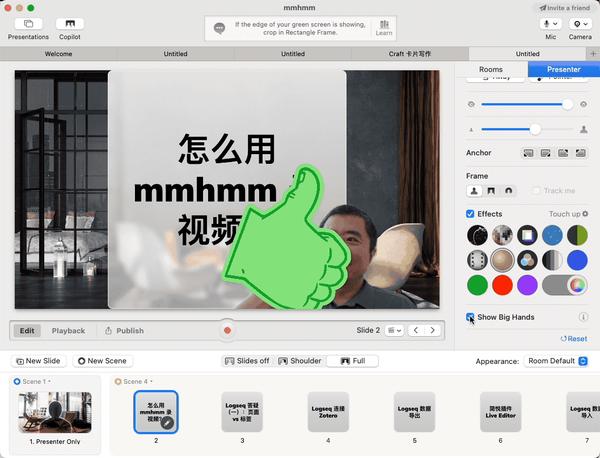Uncheck the Effects checkbox
600x458 pixels.
pyautogui.click(x=470, y=214)
